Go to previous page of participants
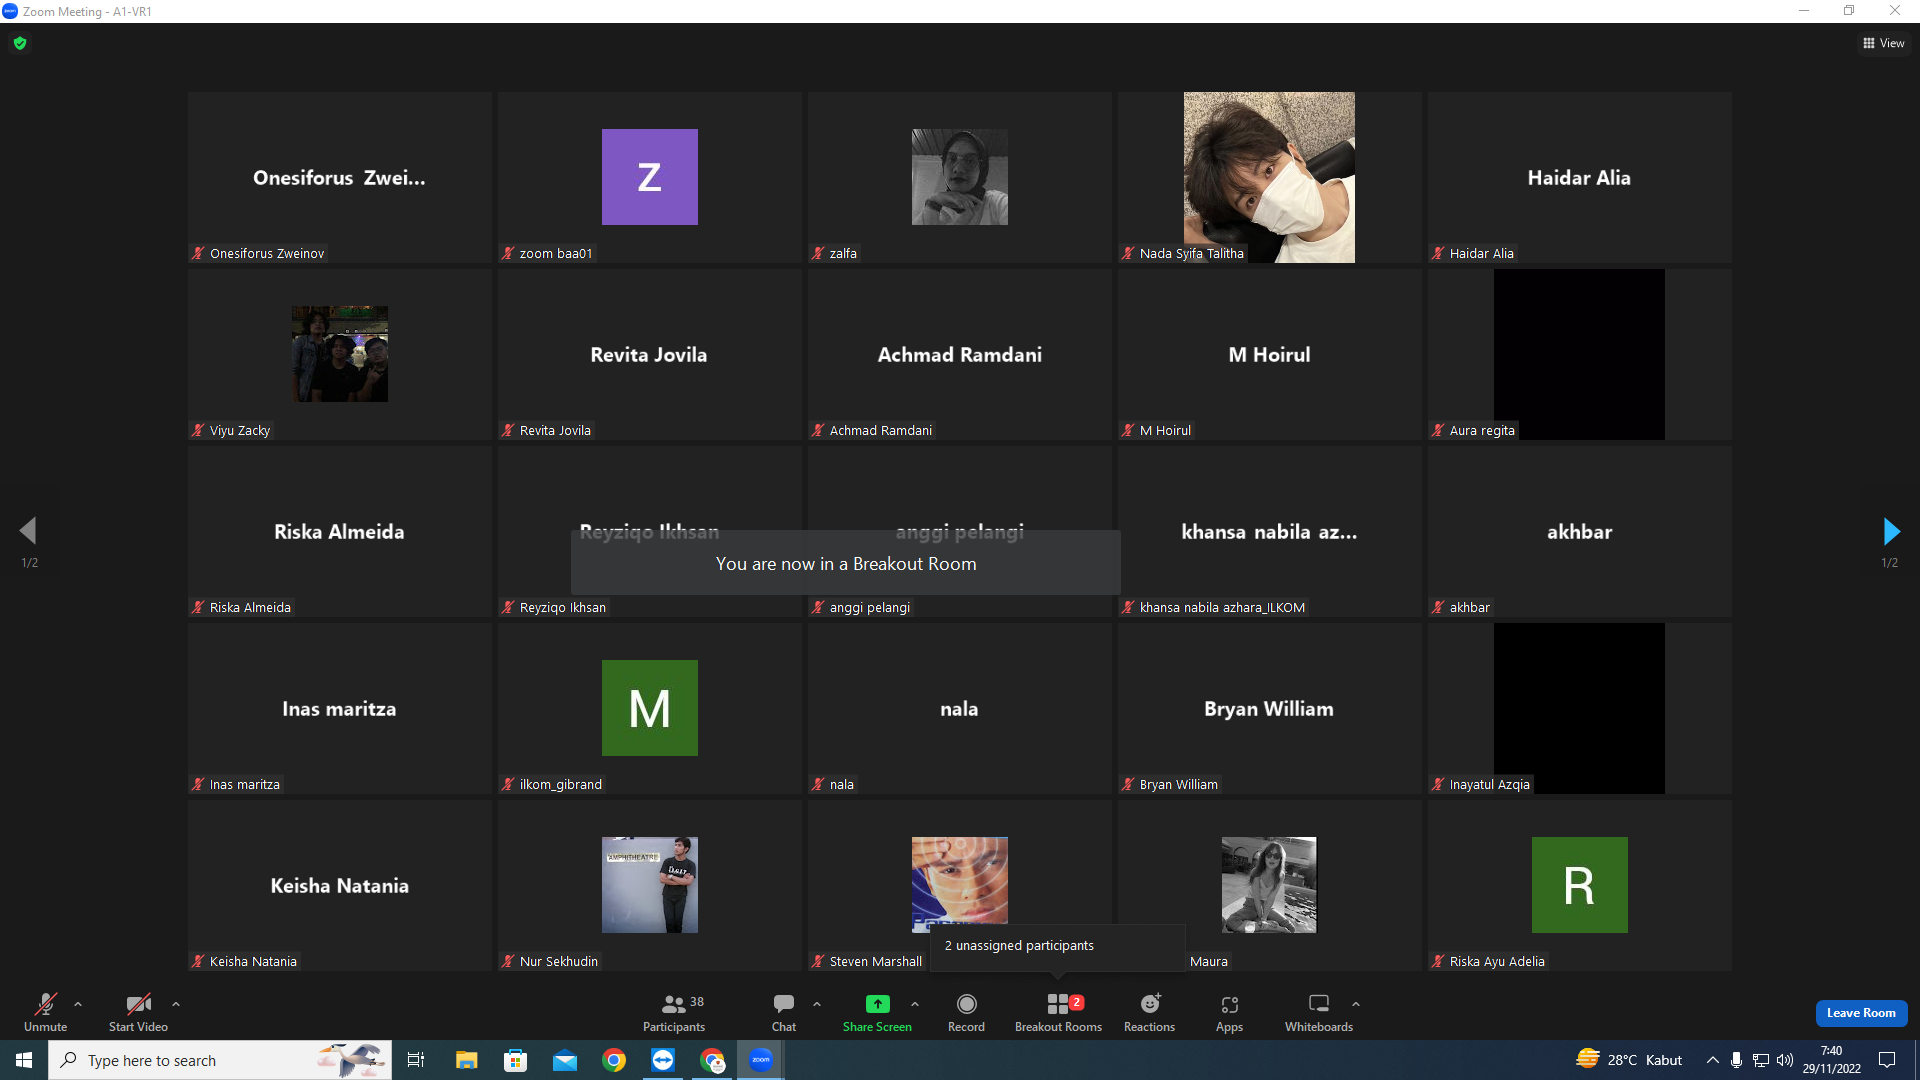The height and width of the screenshot is (1080, 1920). 28,531
